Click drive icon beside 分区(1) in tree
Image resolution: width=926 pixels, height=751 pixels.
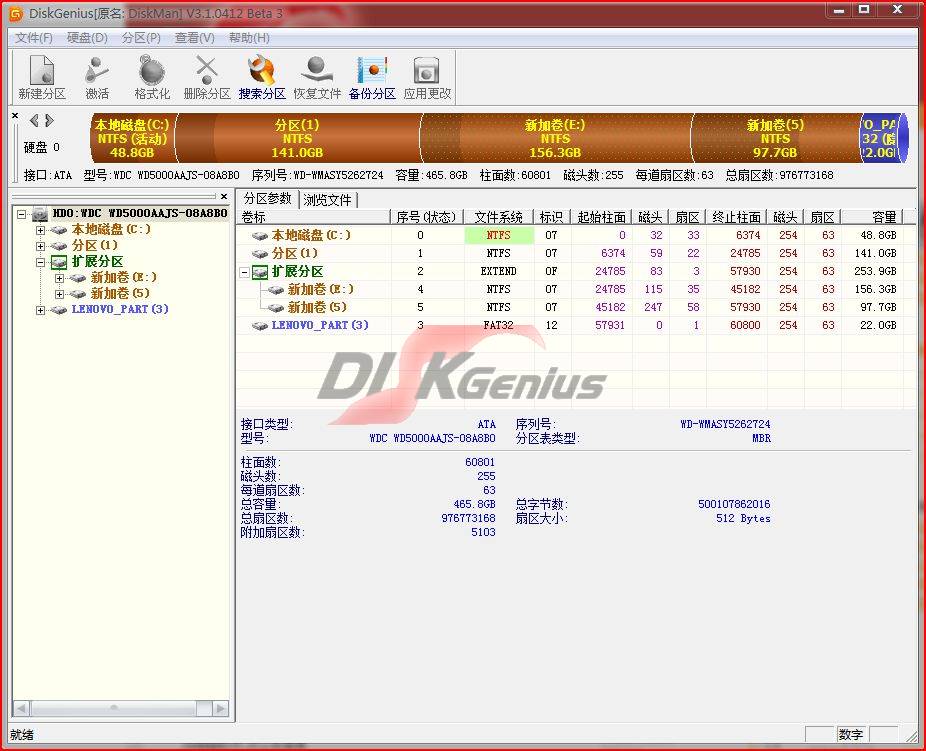click(58, 246)
